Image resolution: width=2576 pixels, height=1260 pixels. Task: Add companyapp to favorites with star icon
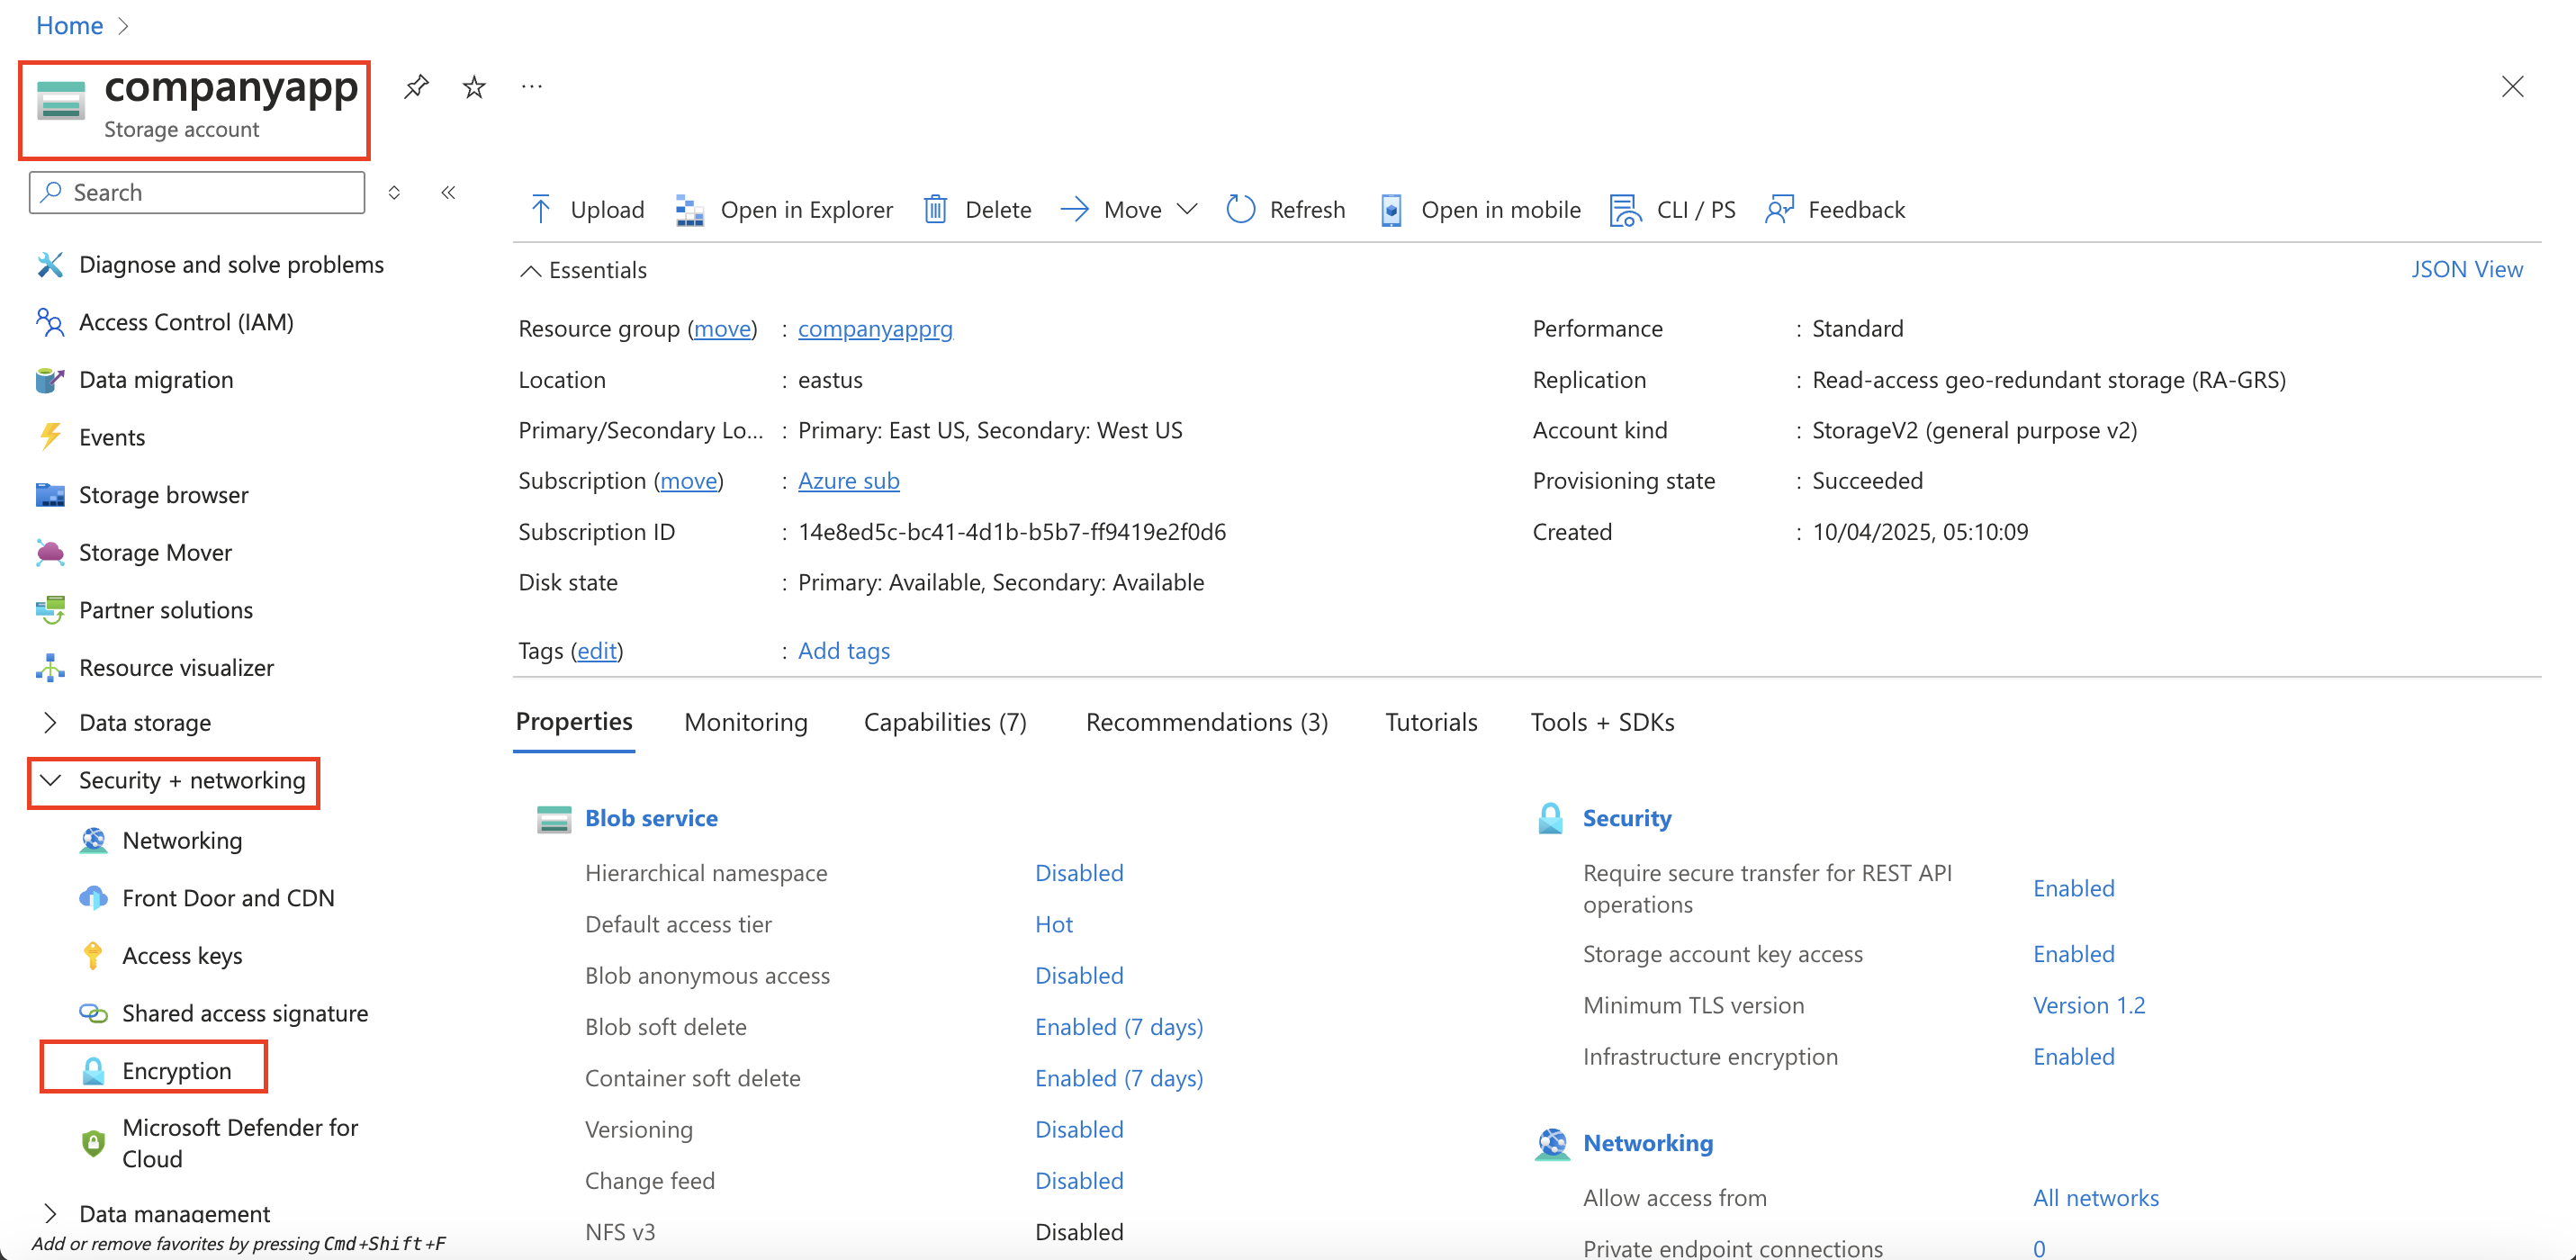[x=474, y=87]
